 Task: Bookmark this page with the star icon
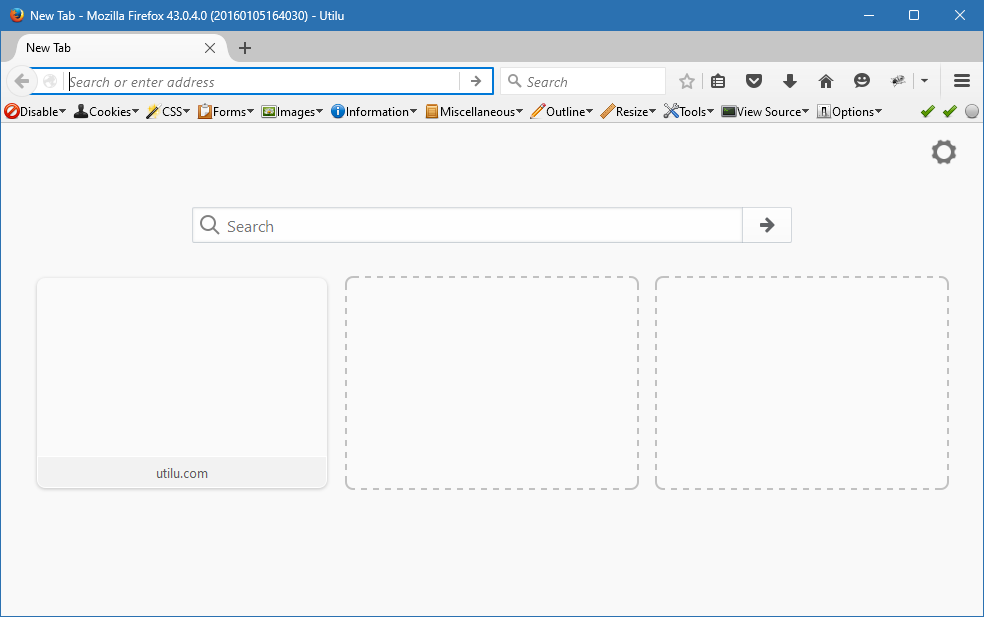687,81
